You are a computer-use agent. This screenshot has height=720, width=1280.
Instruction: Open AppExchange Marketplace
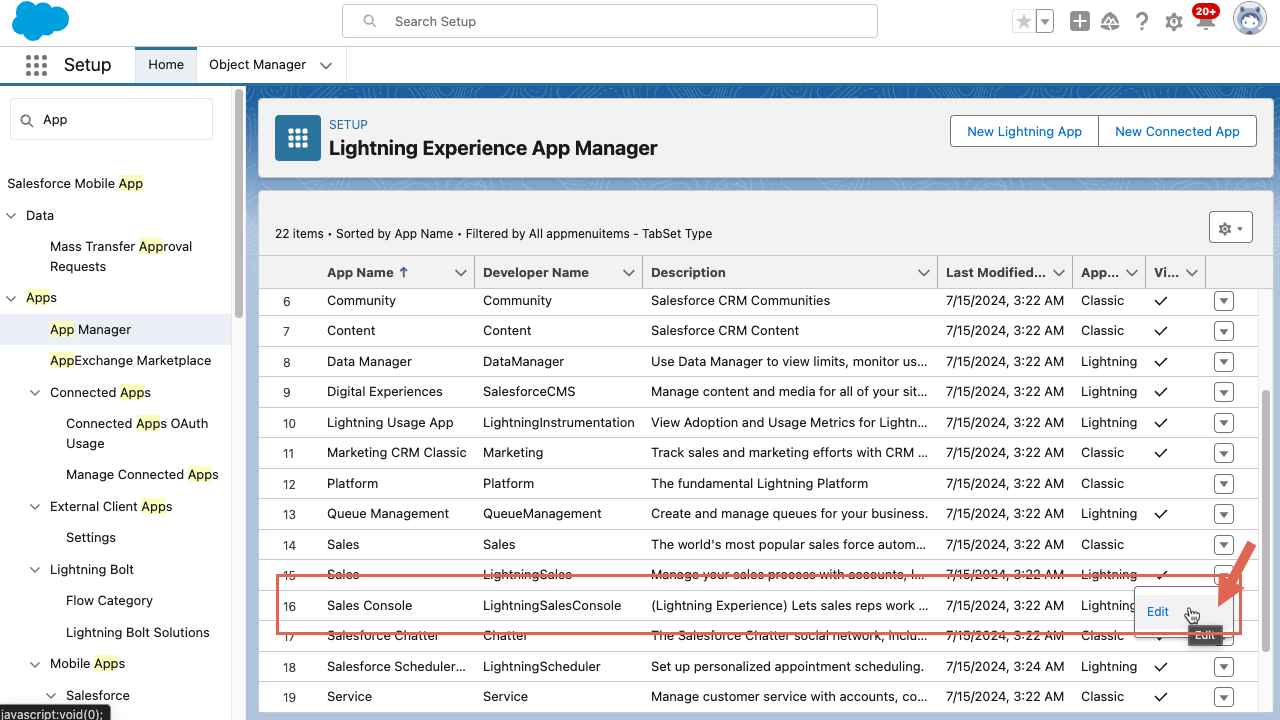click(130, 361)
